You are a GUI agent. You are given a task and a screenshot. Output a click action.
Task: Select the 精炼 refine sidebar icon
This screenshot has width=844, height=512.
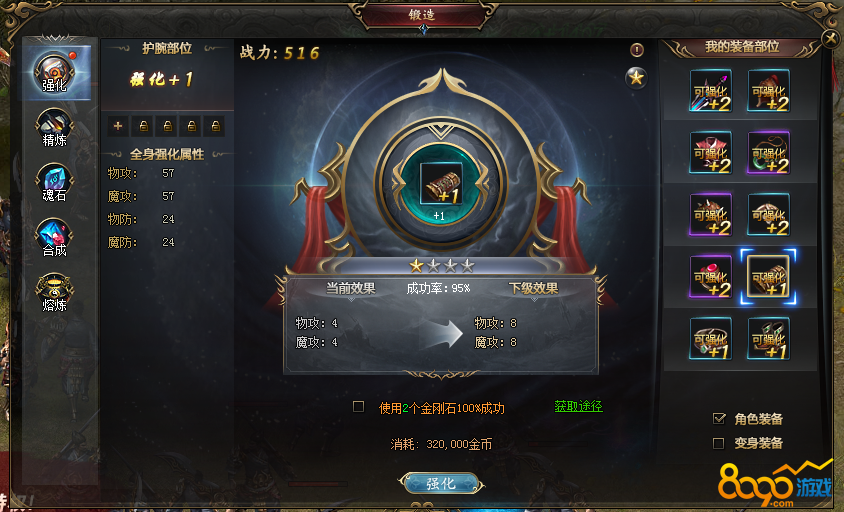click(x=54, y=129)
